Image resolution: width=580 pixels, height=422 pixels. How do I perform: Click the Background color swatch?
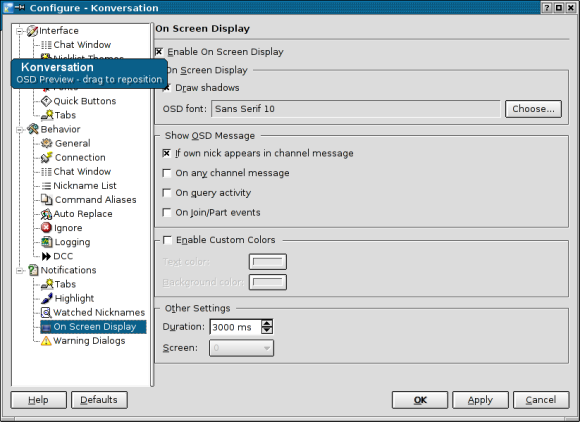268,282
